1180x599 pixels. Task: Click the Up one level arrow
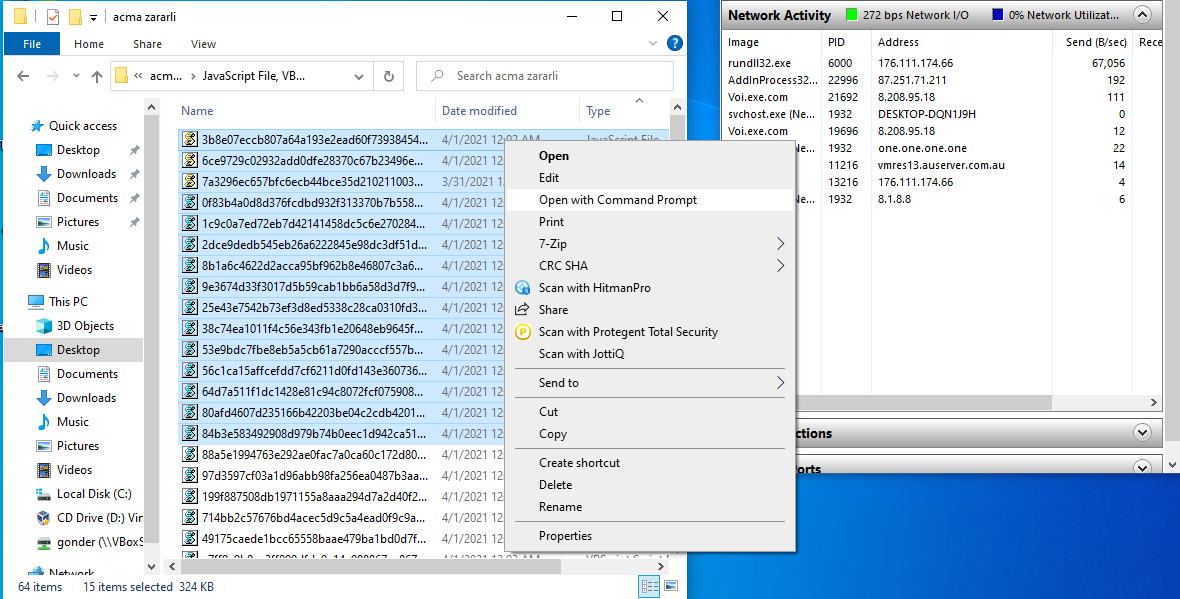(x=96, y=76)
